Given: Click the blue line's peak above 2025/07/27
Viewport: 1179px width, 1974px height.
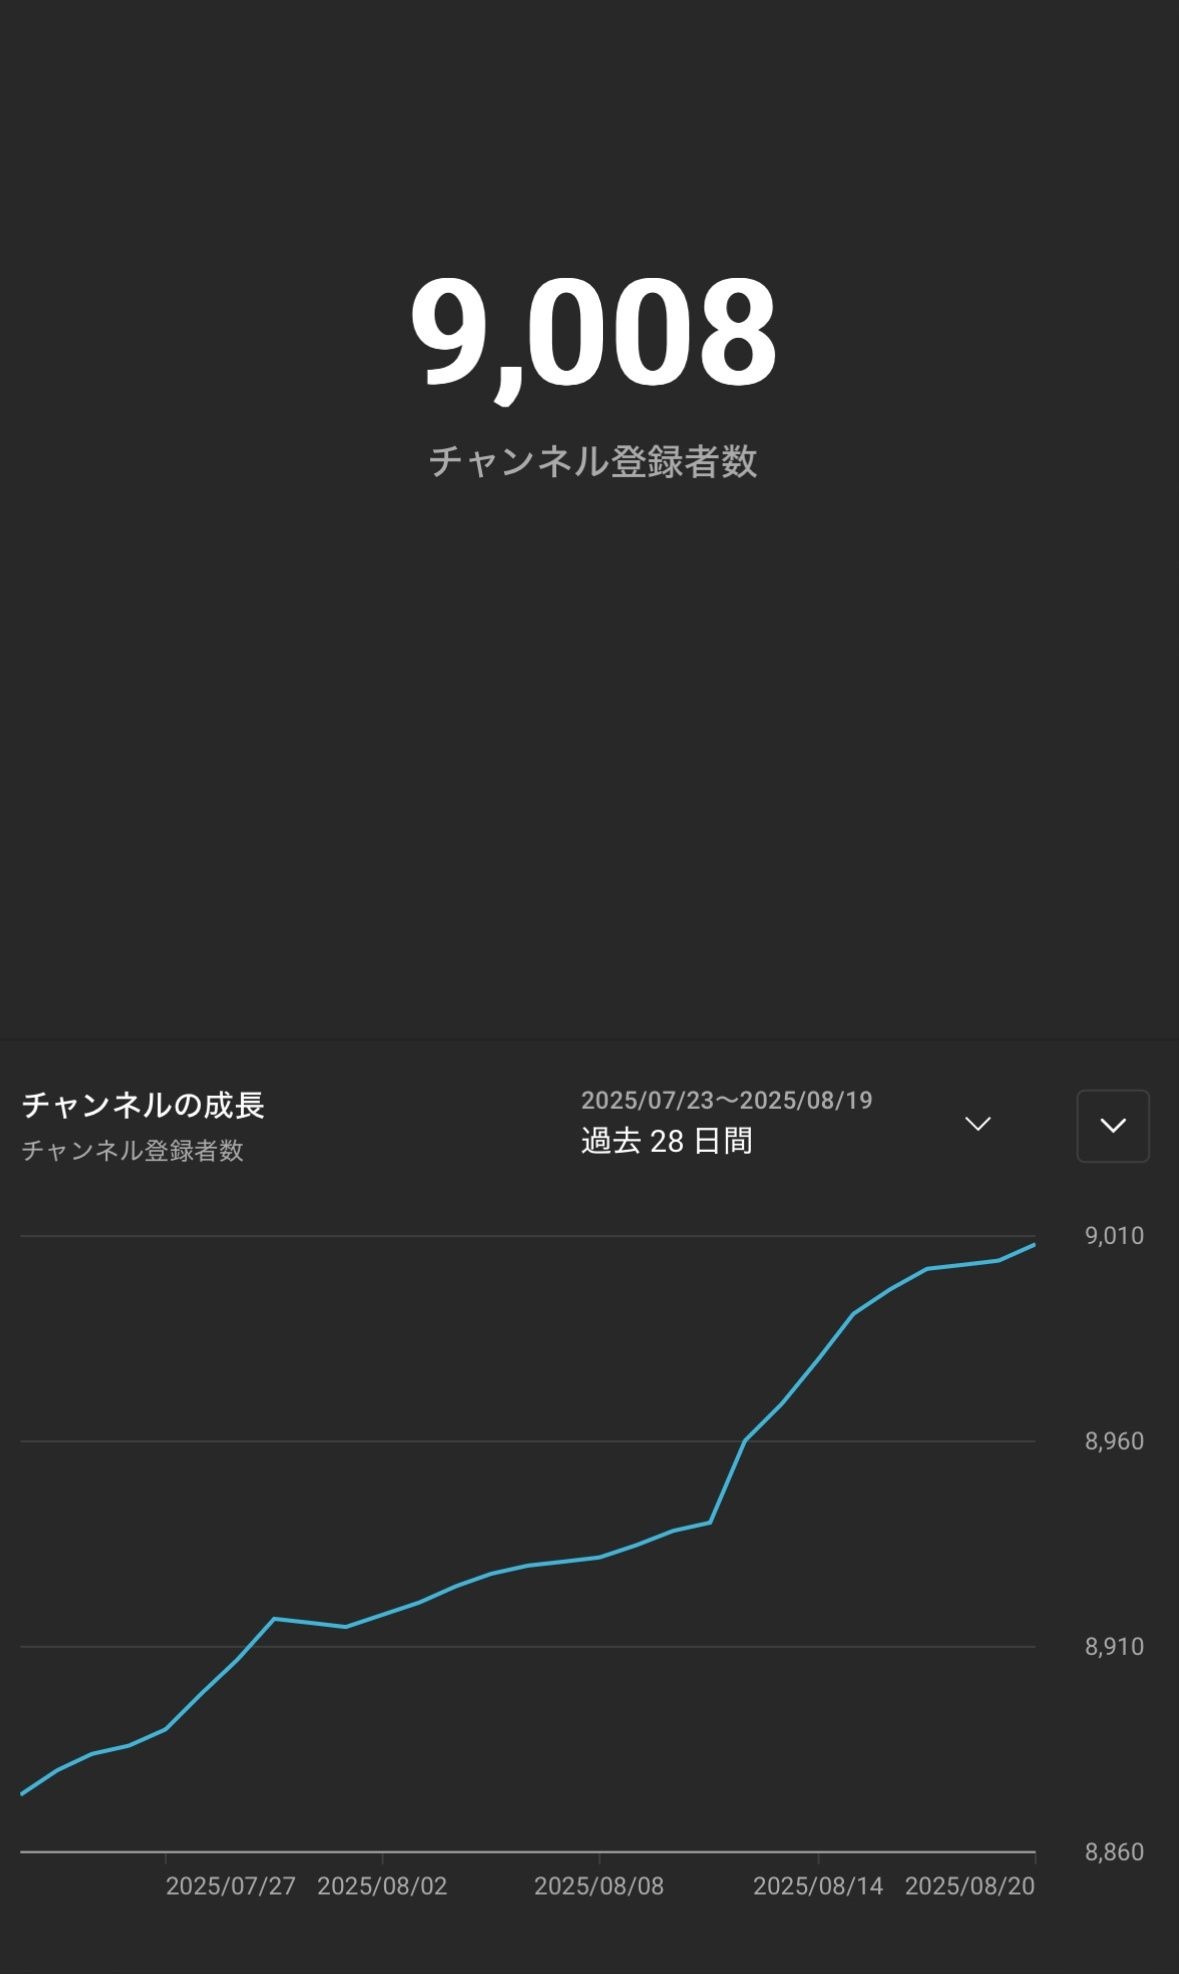Looking at the screenshot, I should [274, 1618].
